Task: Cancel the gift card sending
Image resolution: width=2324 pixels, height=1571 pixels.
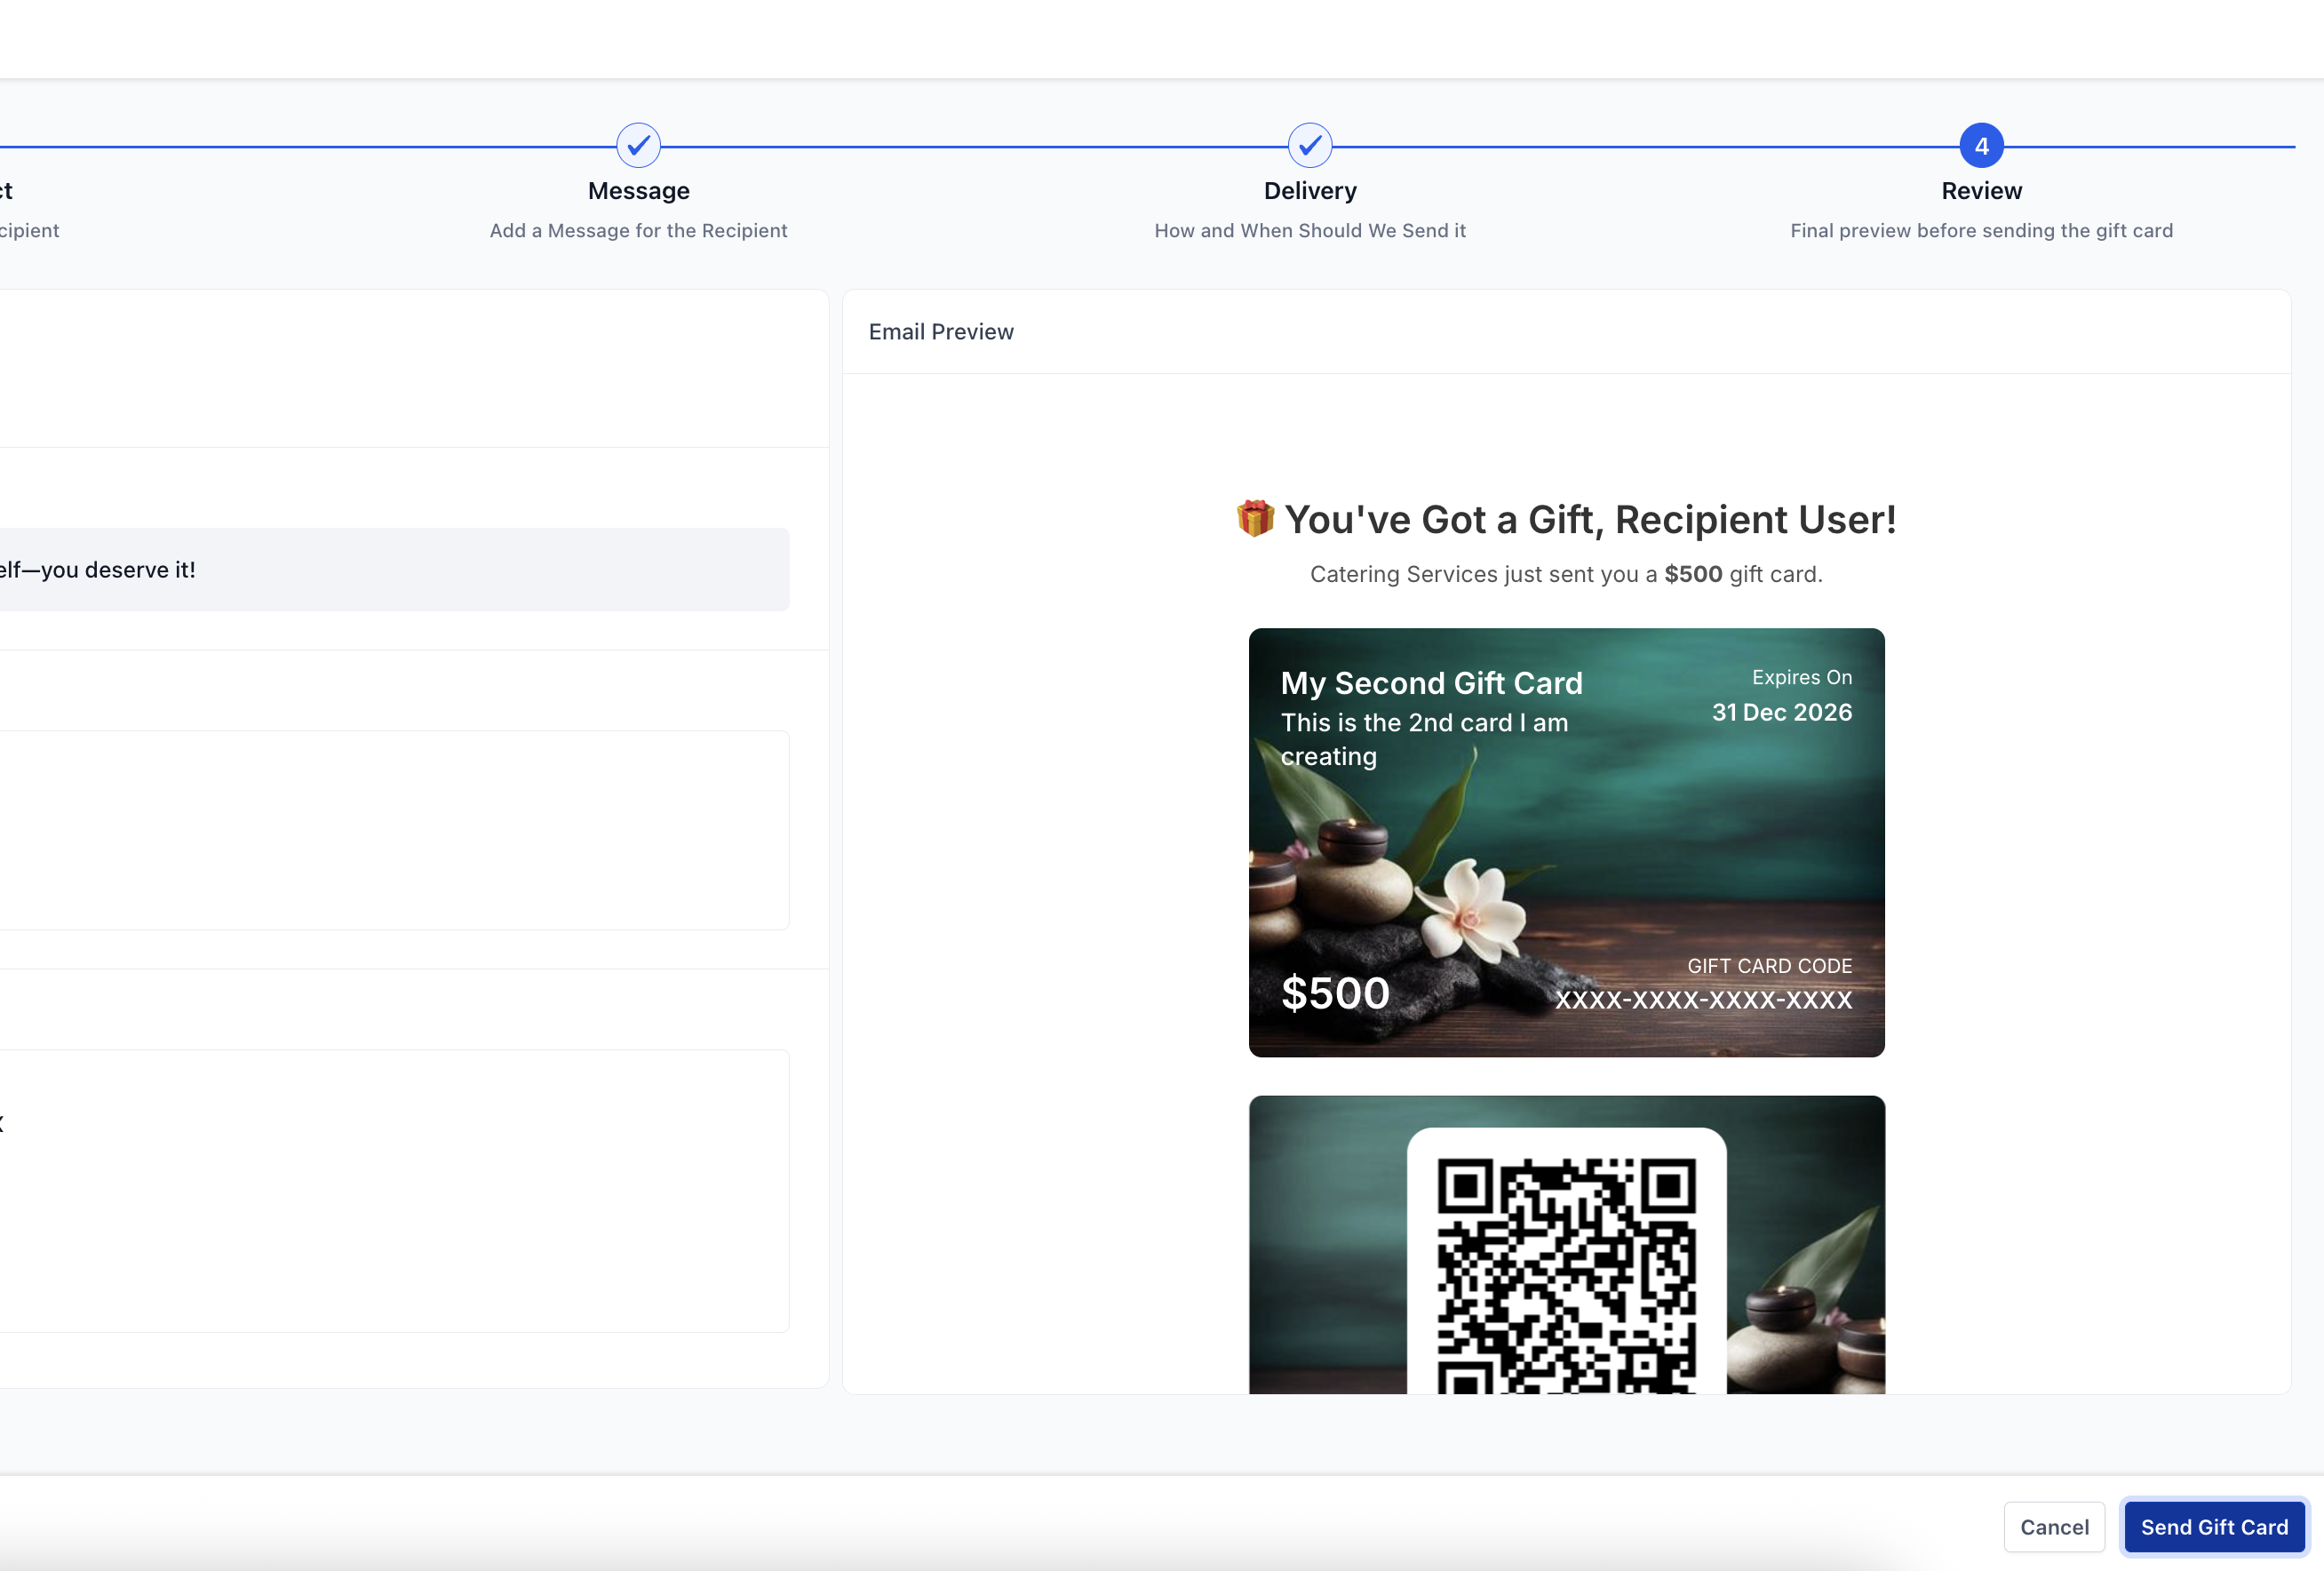Action: (2053, 1527)
